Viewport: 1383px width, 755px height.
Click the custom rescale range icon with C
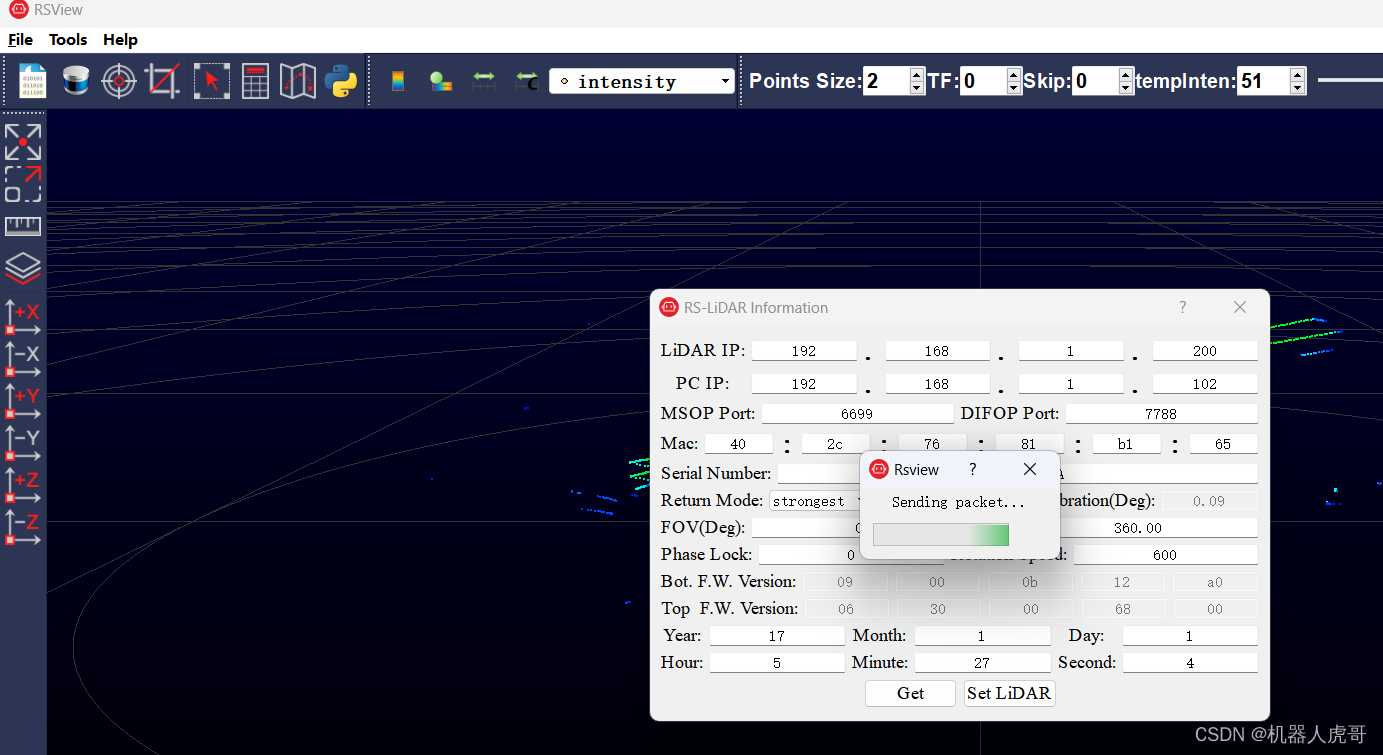click(x=526, y=81)
